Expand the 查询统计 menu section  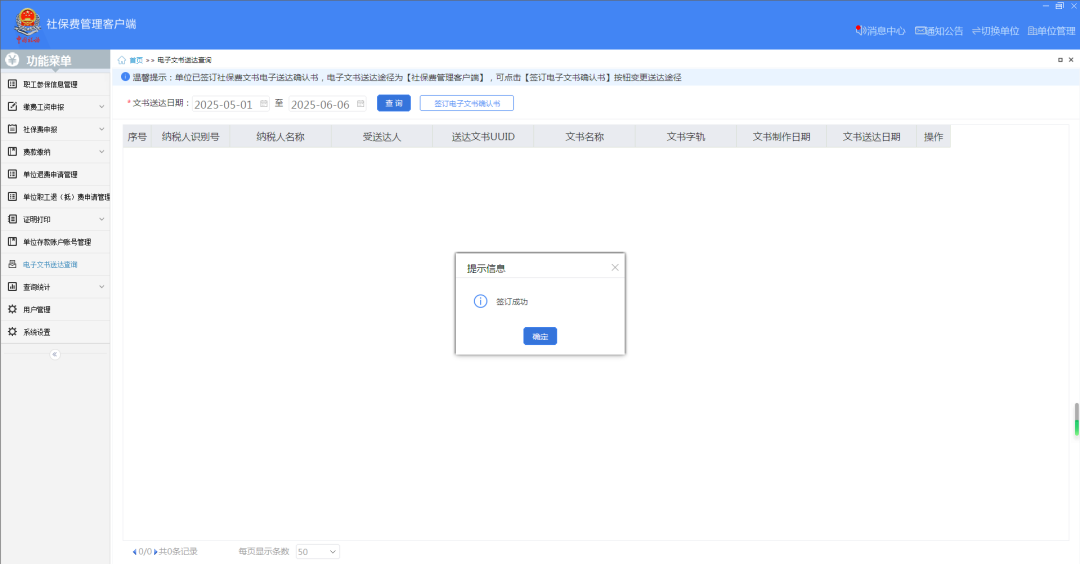click(x=101, y=287)
